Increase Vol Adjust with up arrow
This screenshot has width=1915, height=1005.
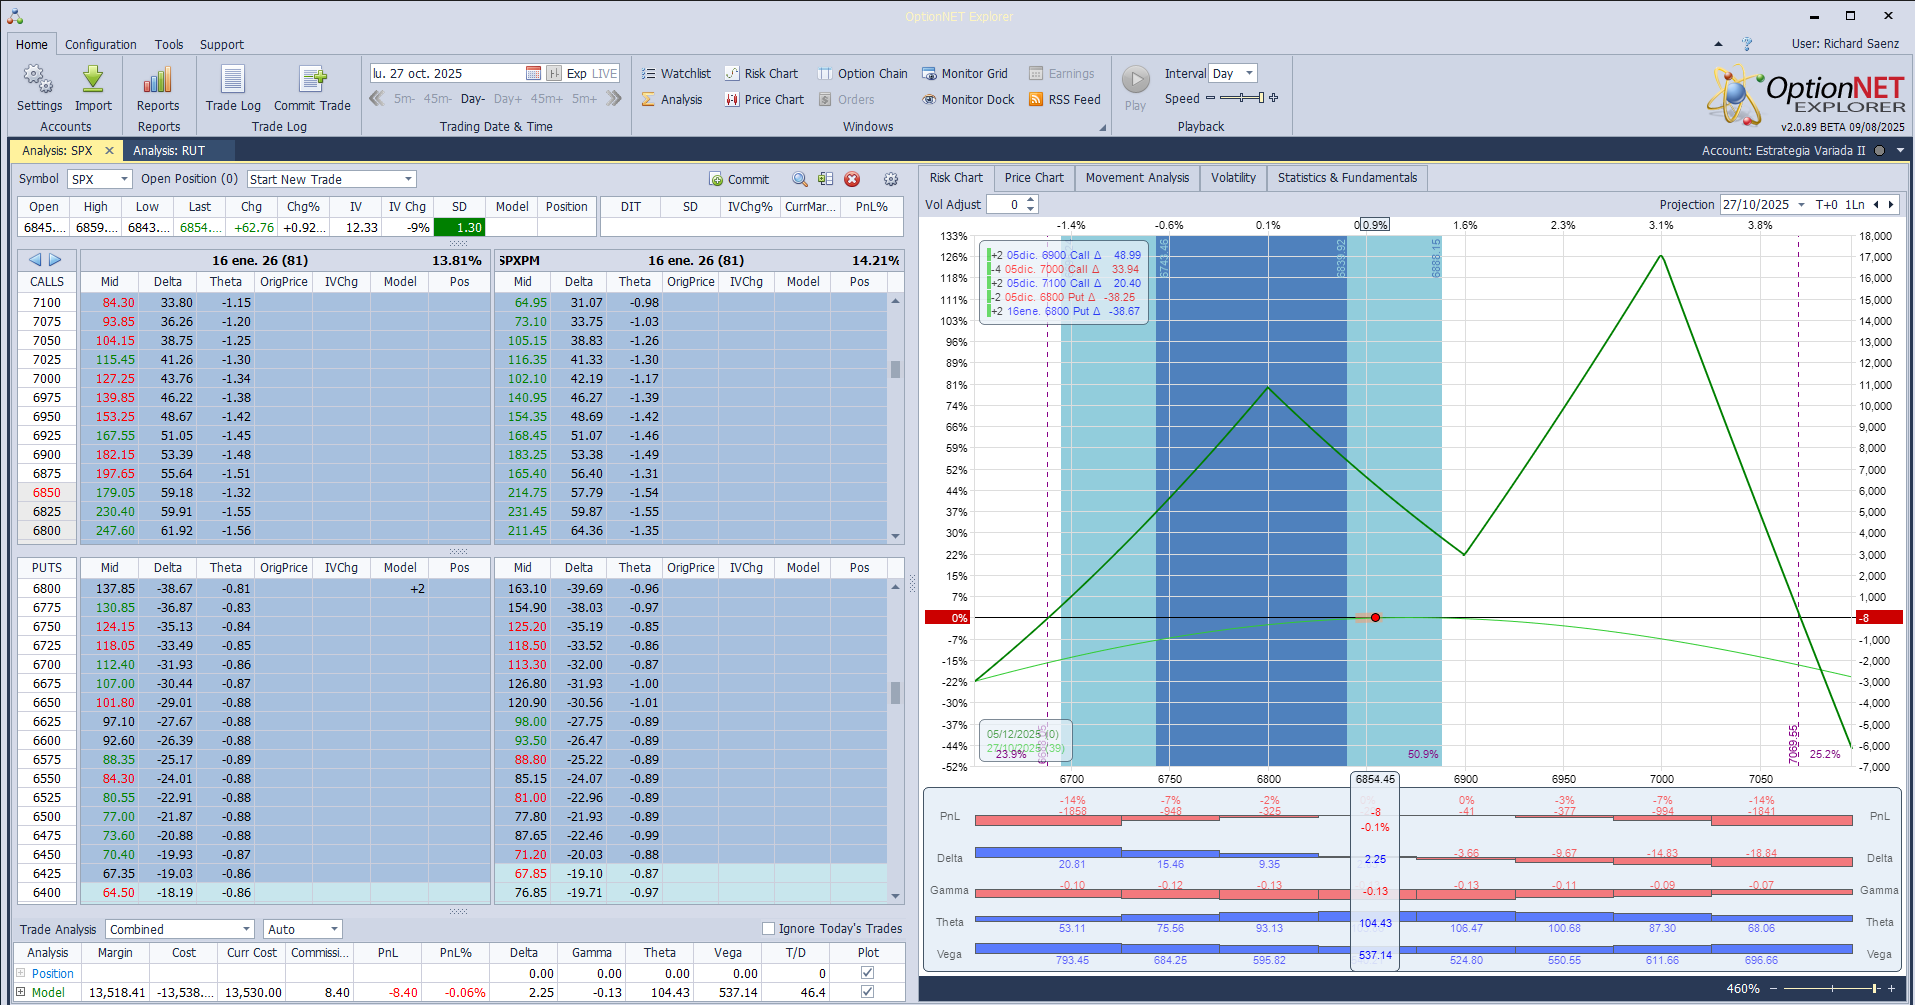point(1031,200)
